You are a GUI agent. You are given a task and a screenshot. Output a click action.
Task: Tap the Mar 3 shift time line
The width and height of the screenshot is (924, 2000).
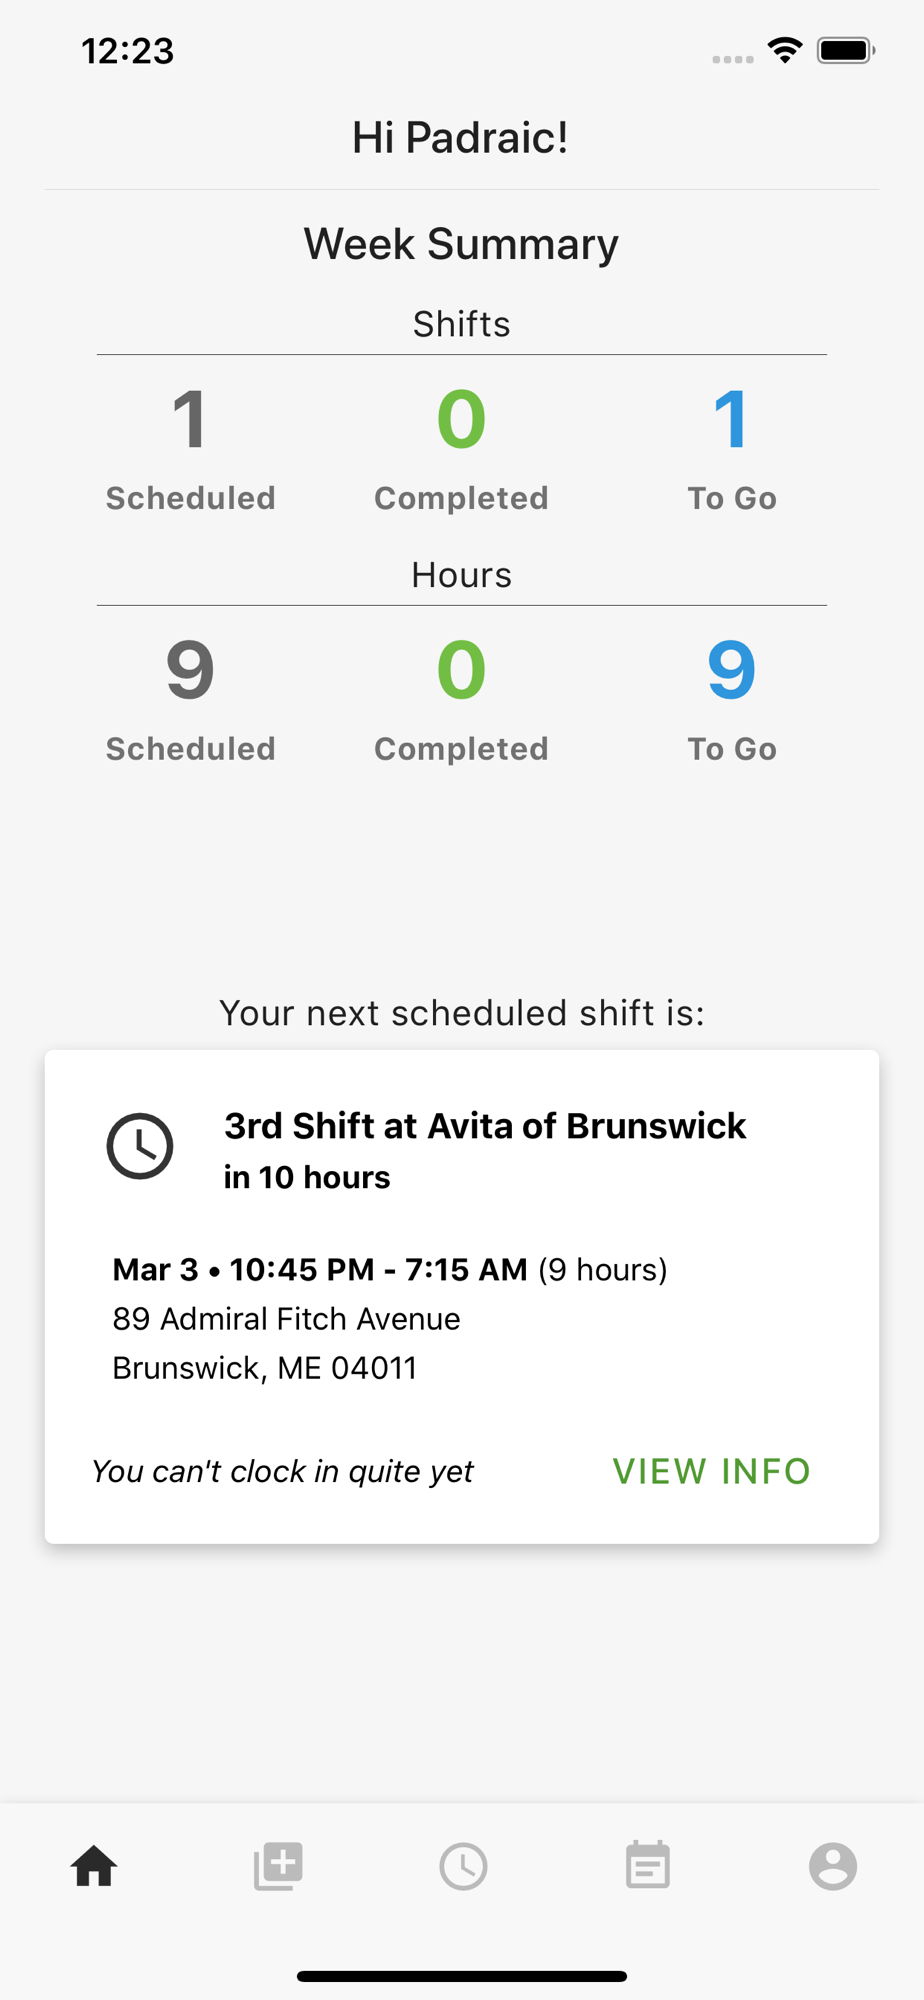click(x=389, y=1270)
